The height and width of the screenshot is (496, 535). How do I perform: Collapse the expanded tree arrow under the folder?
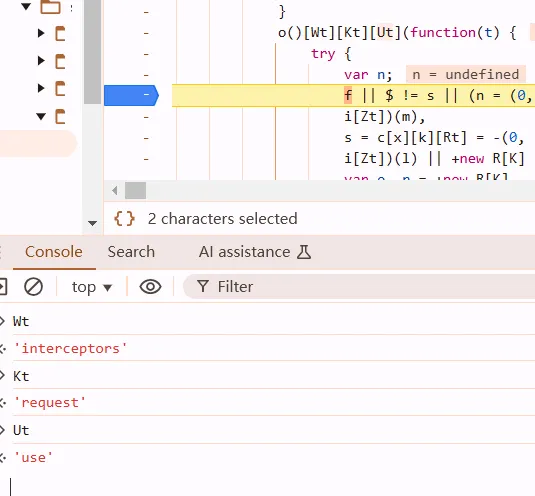tap(41, 116)
